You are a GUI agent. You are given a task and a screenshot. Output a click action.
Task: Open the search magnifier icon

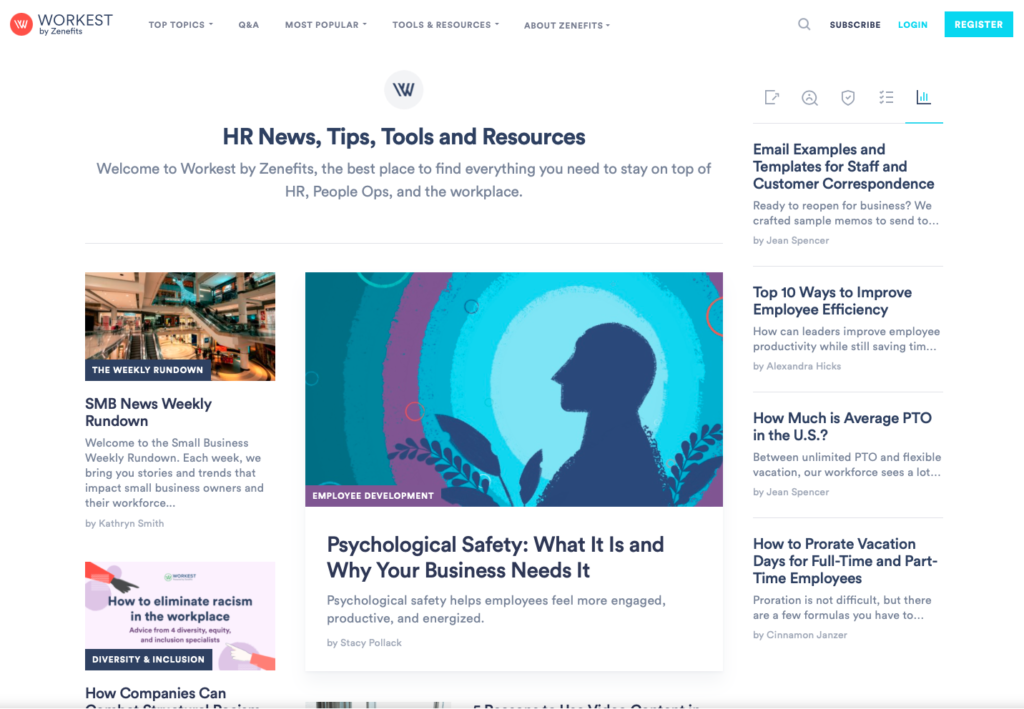pyautogui.click(x=804, y=24)
